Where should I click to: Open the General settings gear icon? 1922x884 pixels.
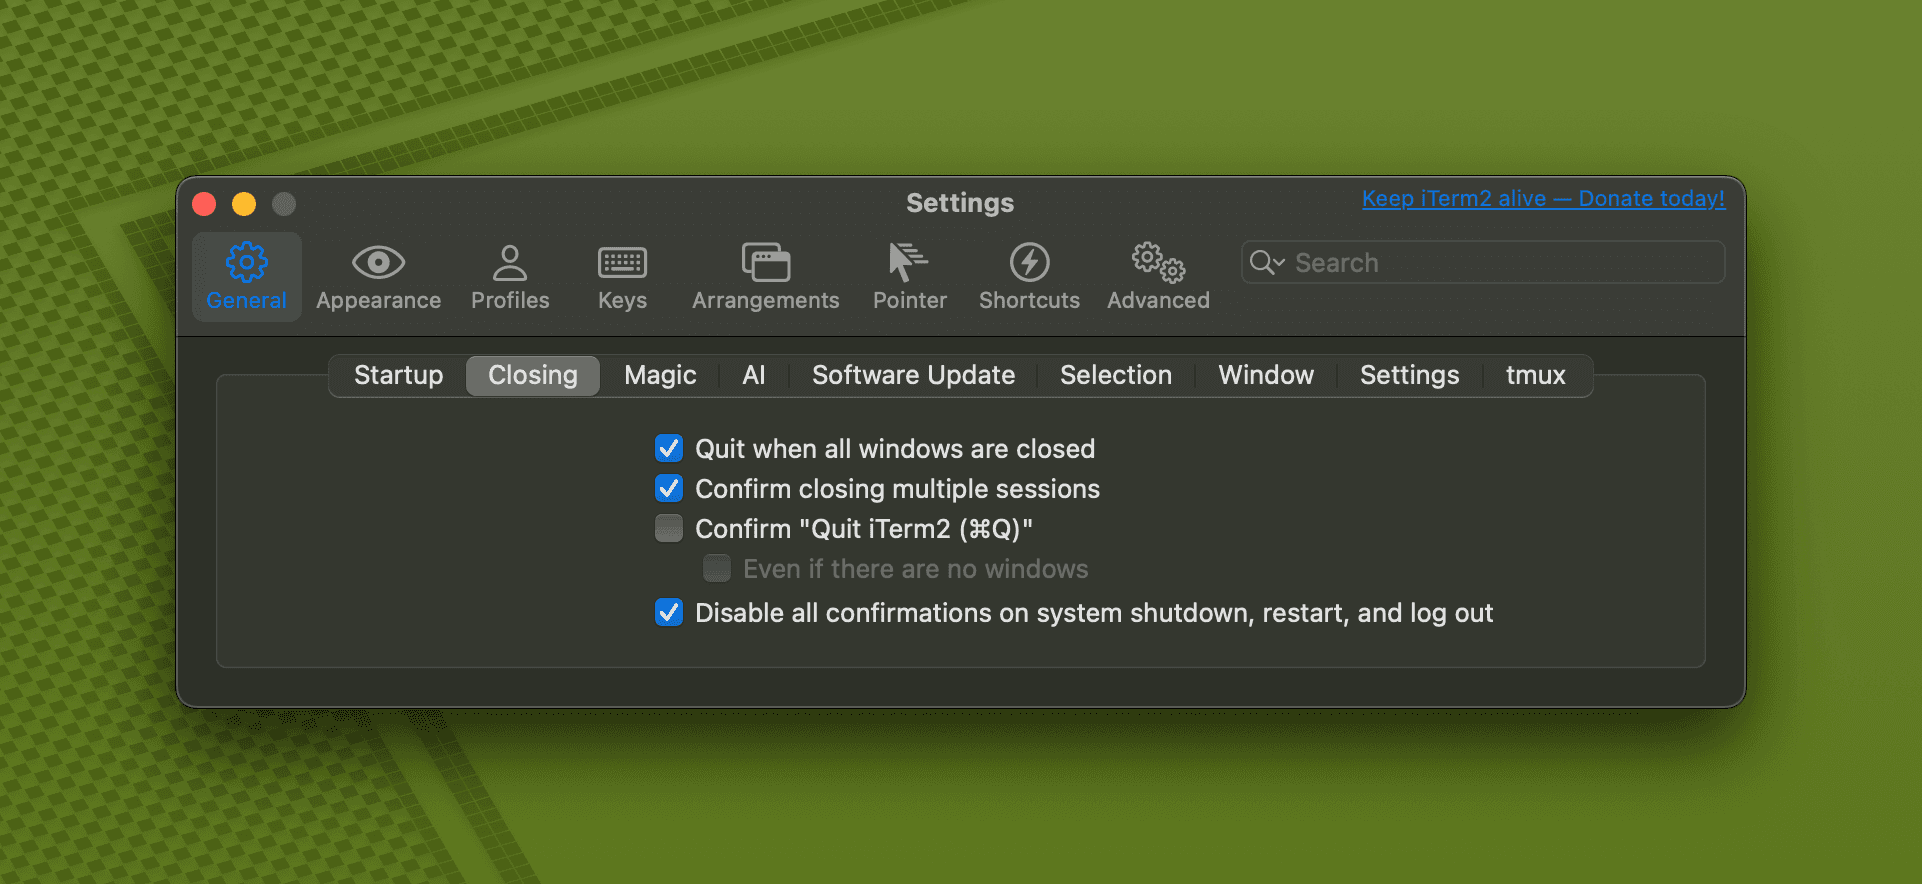246,263
